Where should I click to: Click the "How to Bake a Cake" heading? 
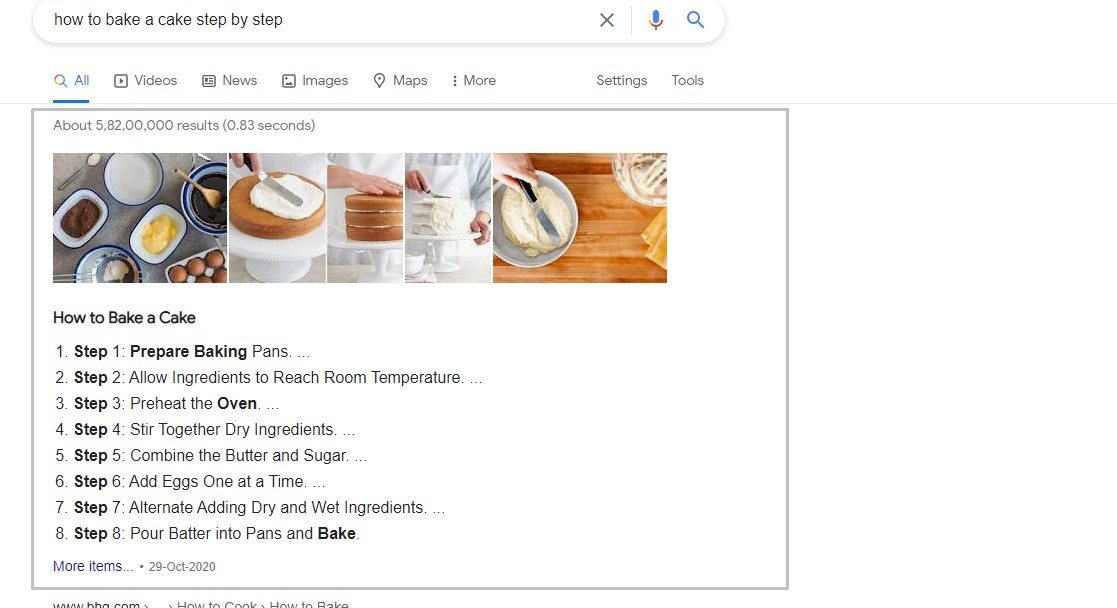tap(124, 318)
